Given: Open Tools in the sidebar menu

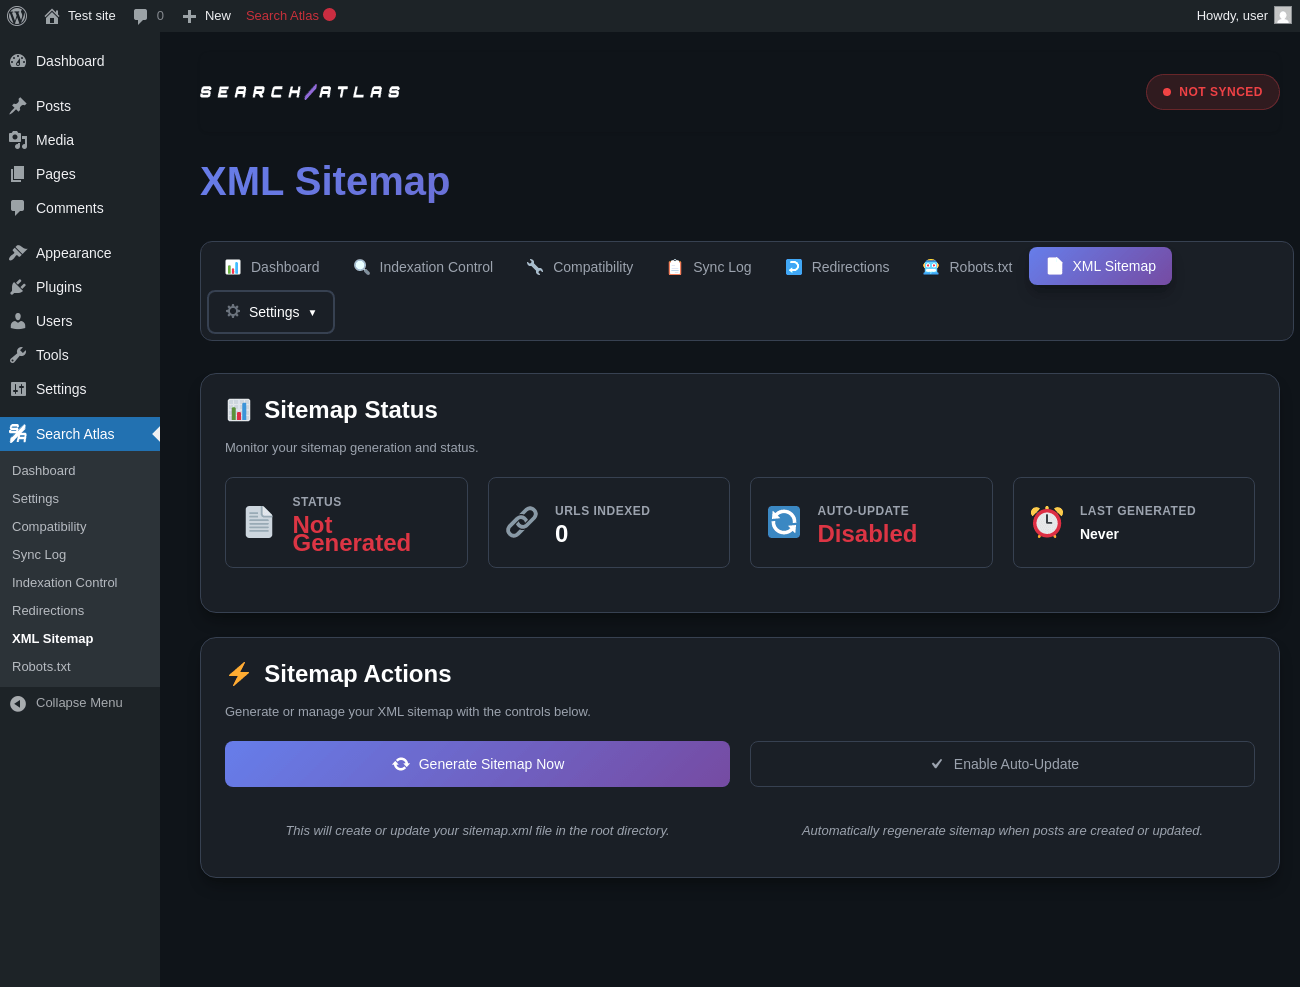Looking at the screenshot, I should (x=80, y=355).
